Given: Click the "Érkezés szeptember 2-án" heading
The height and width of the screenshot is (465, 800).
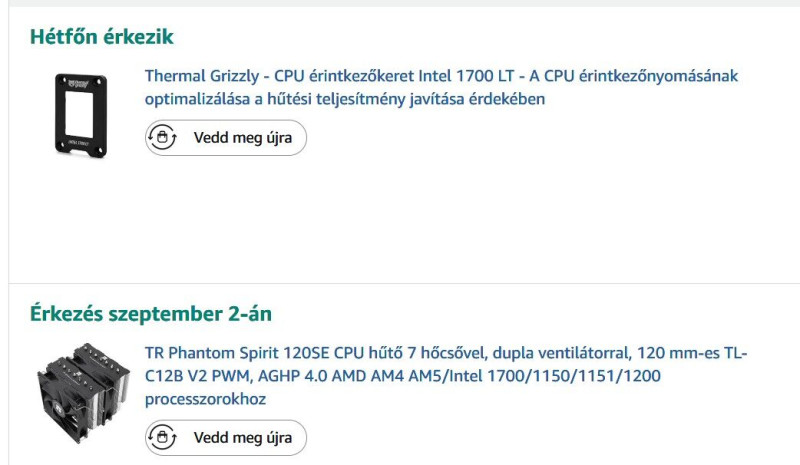Looking at the screenshot, I should [151, 313].
